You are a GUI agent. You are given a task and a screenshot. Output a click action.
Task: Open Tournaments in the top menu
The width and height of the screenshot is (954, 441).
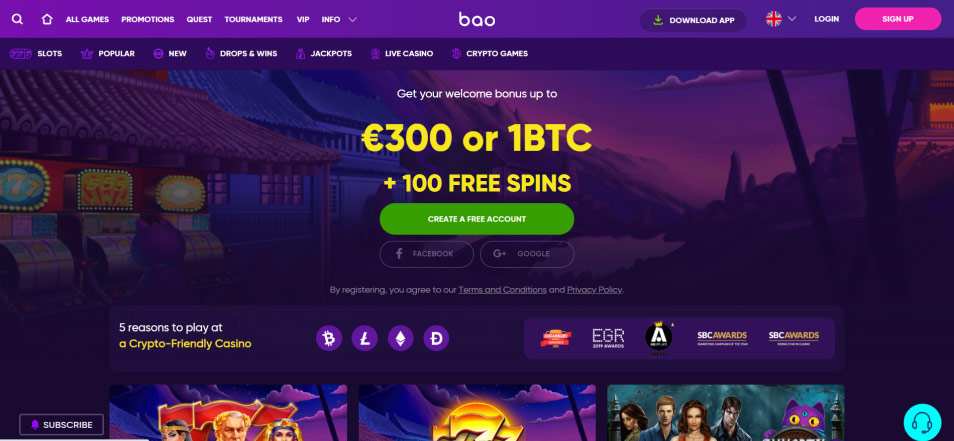[253, 19]
